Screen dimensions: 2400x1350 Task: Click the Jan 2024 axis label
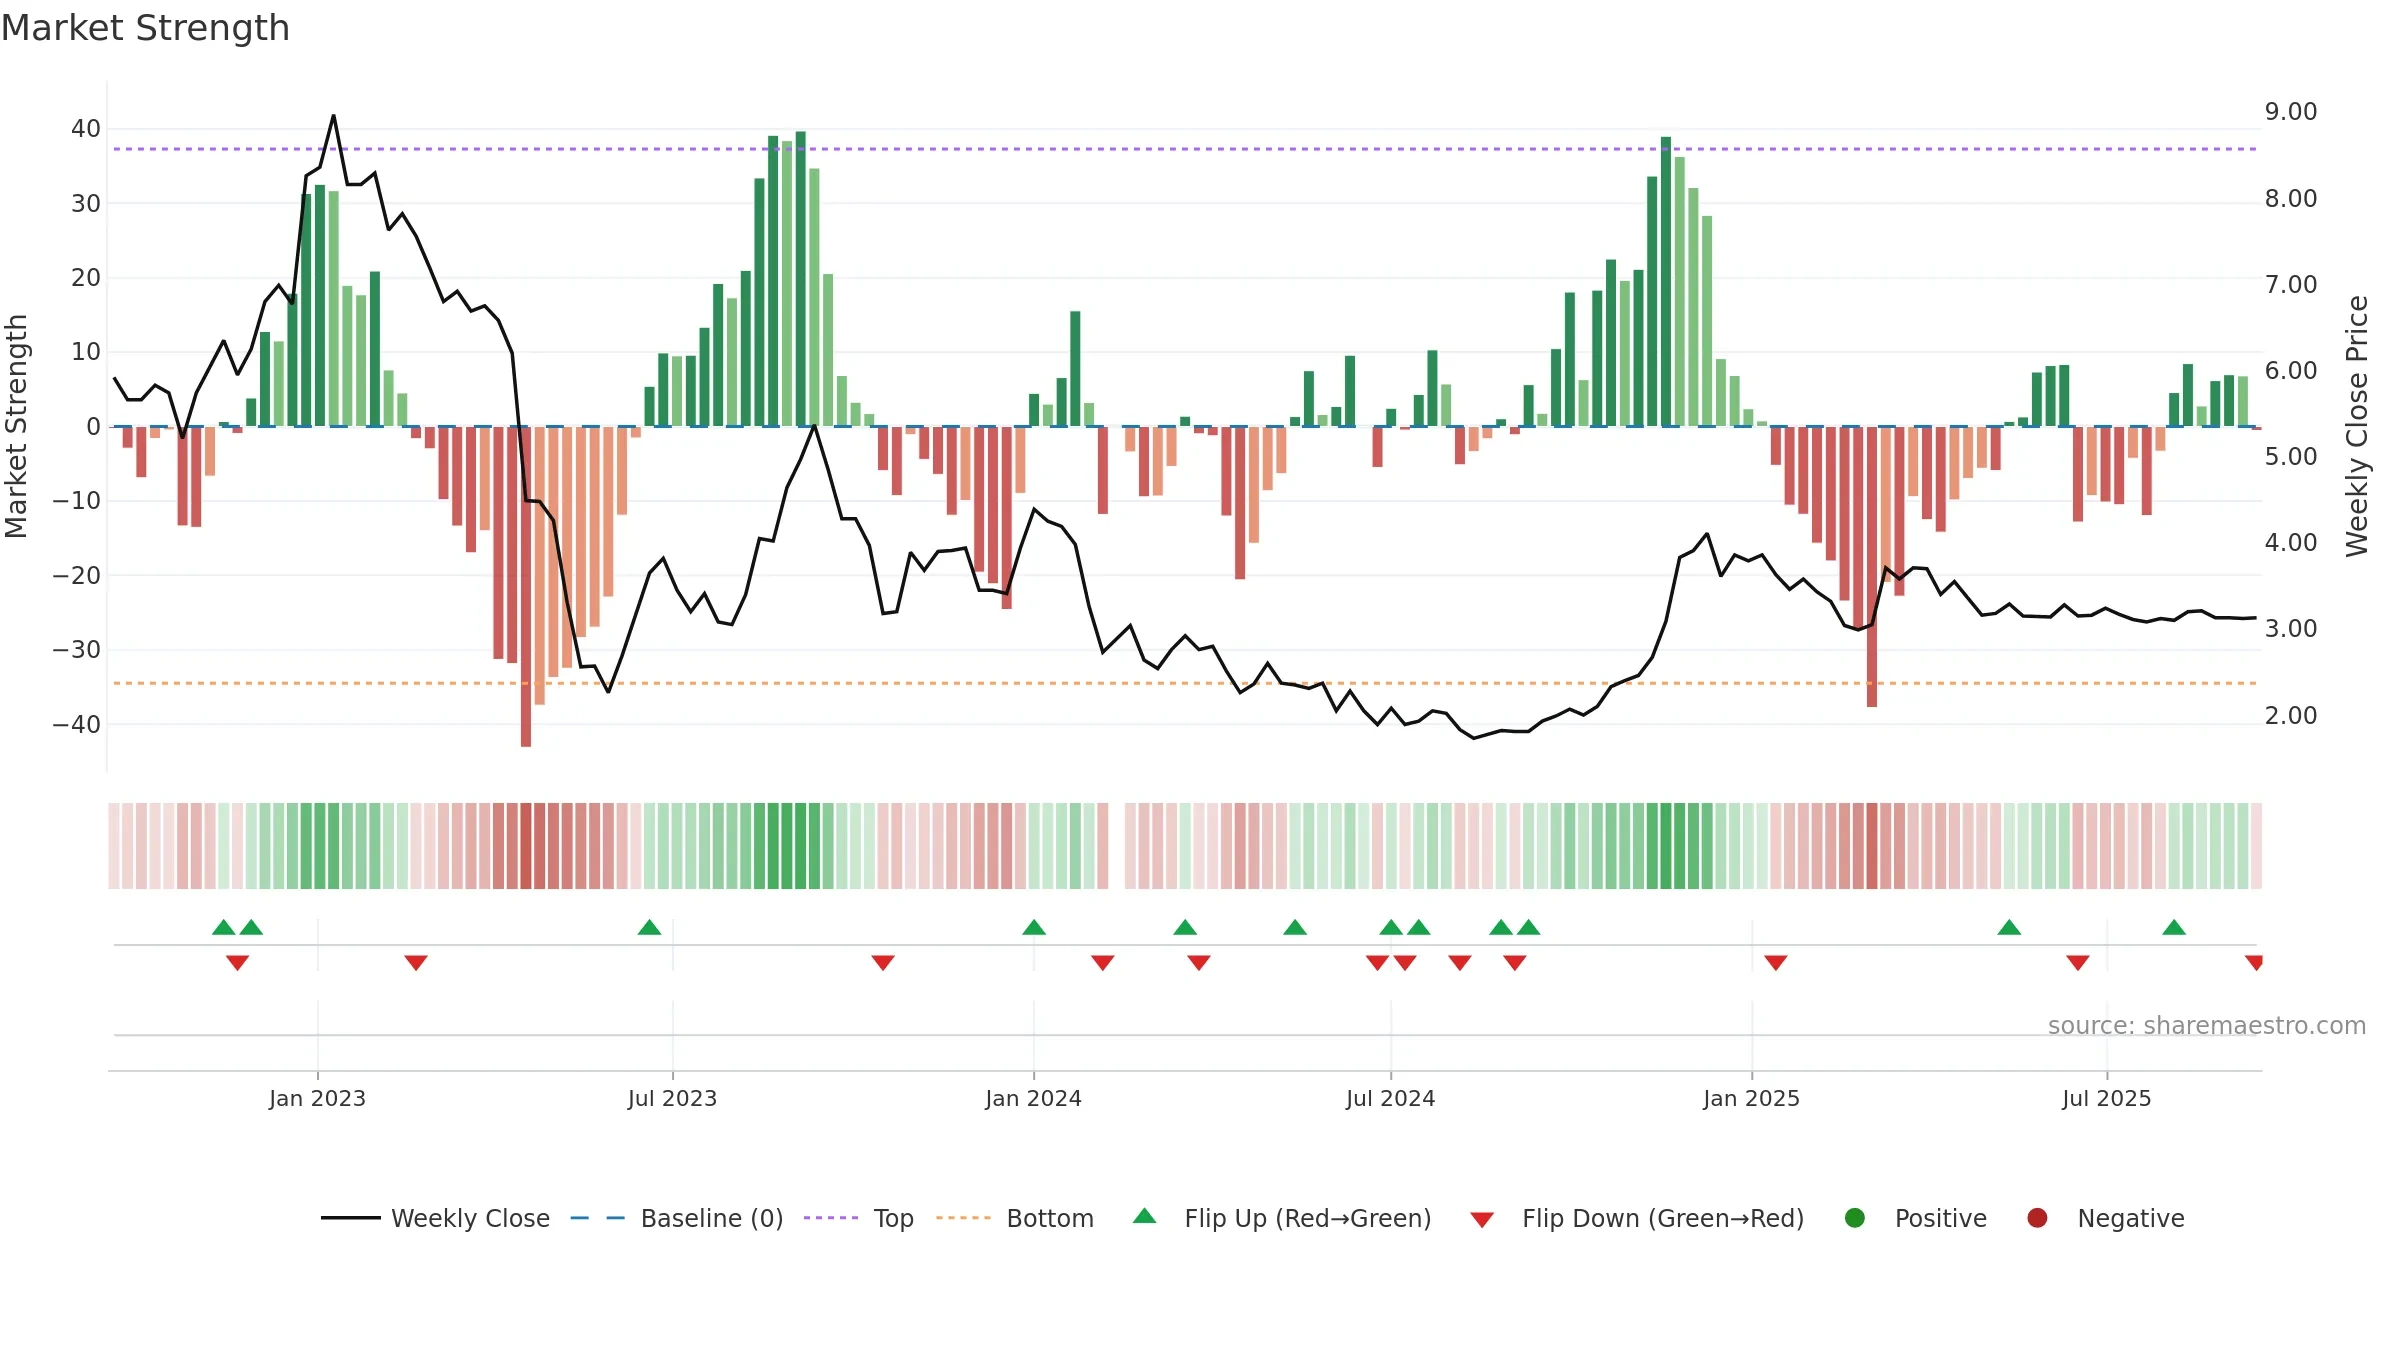(1033, 1098)
